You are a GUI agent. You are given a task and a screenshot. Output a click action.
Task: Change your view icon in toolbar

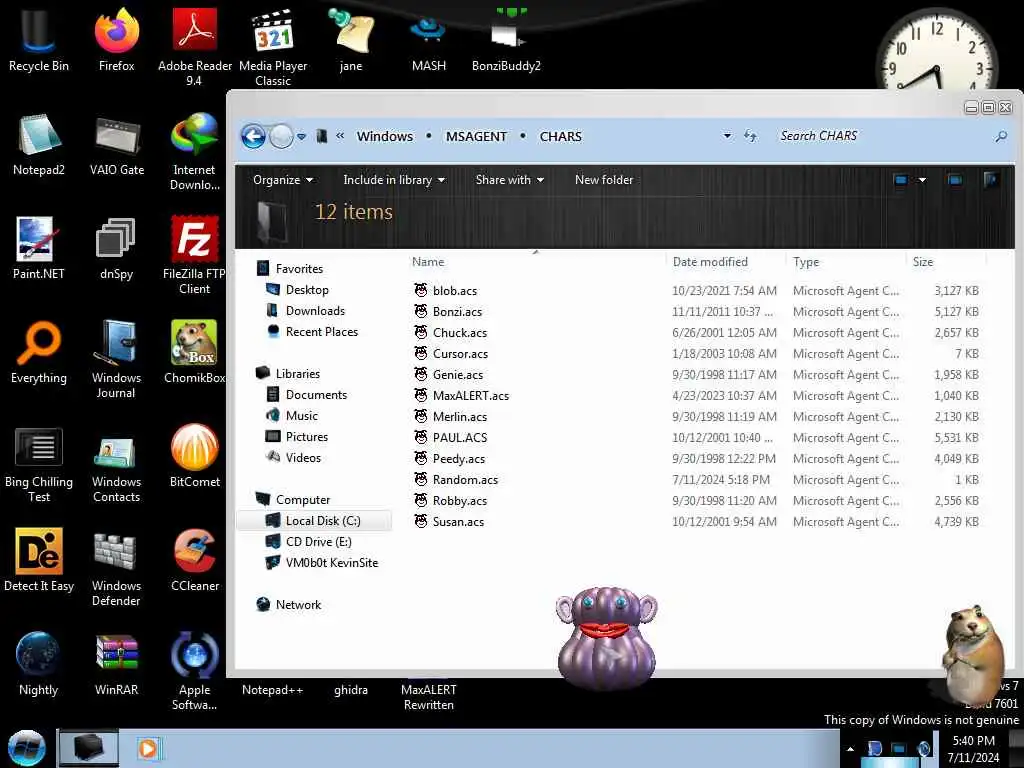point(901,180)
